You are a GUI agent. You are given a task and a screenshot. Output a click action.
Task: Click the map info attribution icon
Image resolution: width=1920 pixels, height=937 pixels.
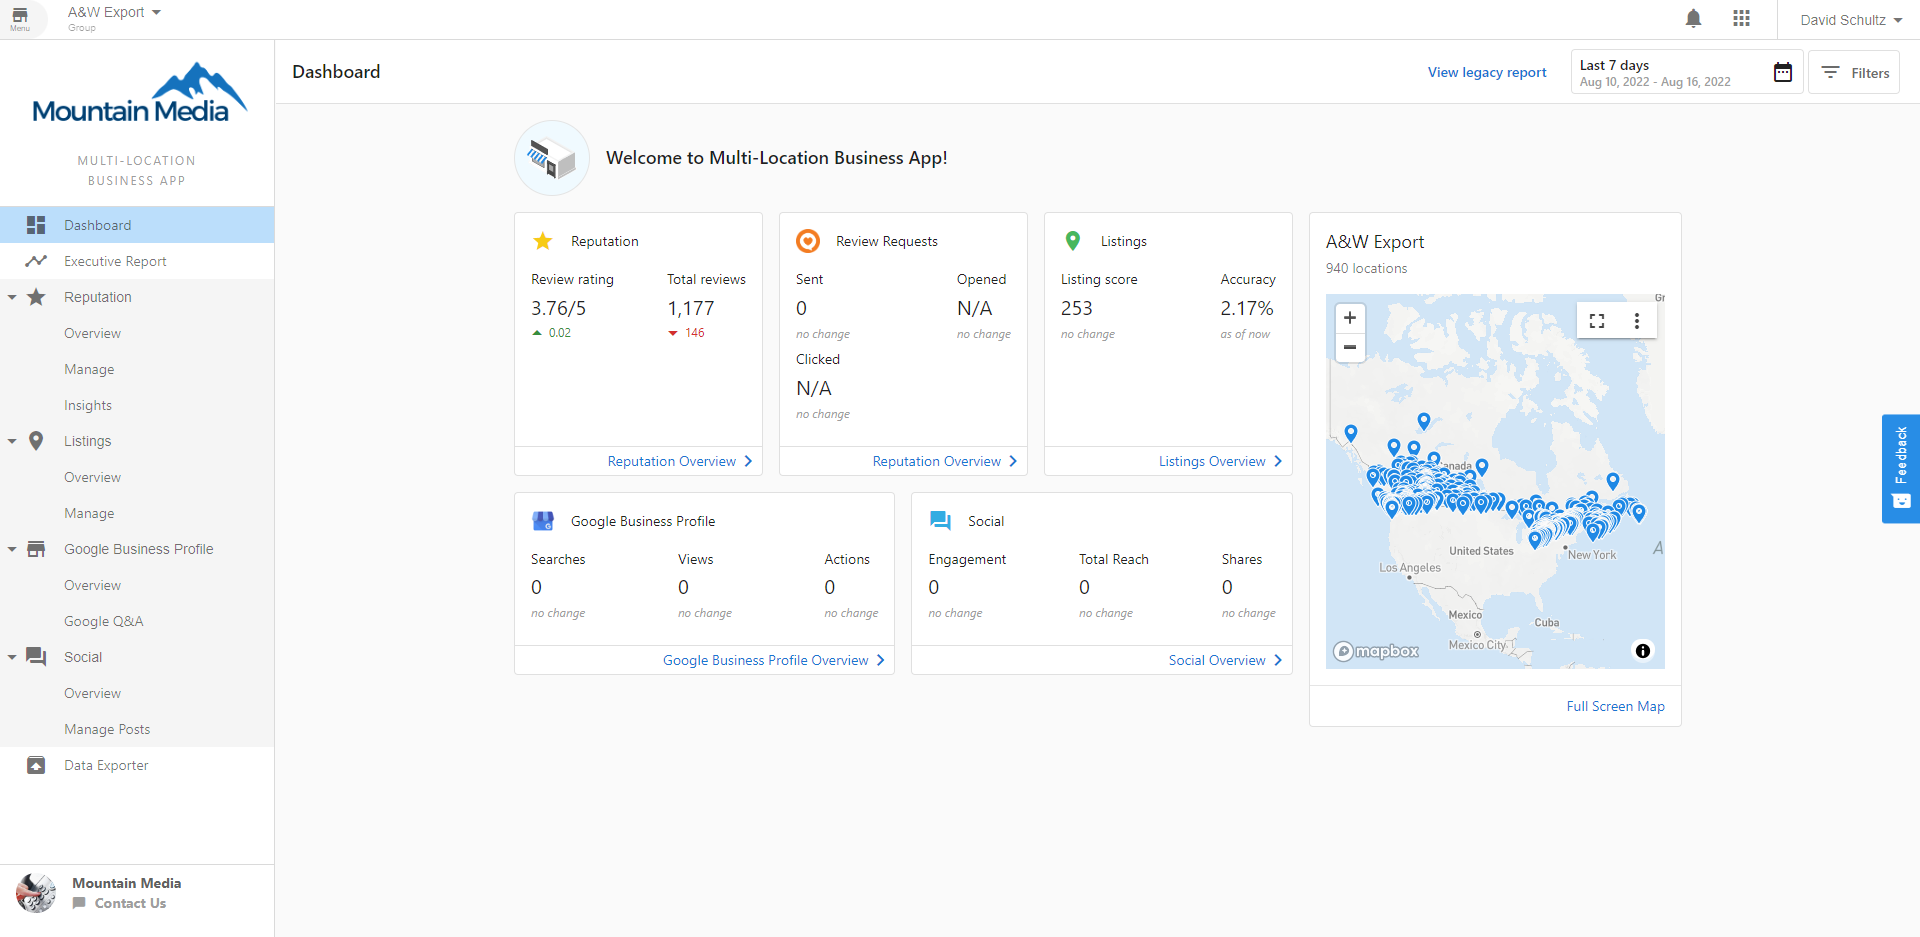point(1643,651)
